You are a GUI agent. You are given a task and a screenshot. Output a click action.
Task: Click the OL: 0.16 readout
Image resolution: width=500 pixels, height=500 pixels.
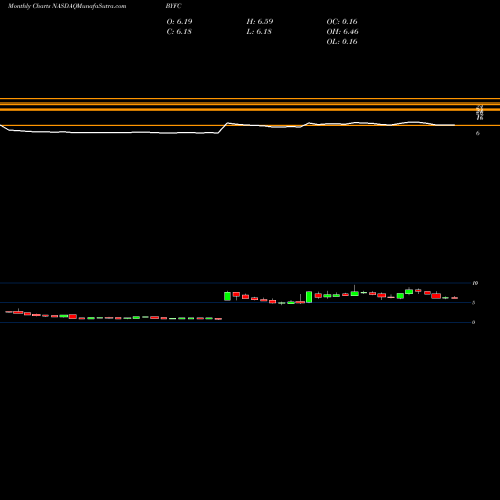click(342, 41)
